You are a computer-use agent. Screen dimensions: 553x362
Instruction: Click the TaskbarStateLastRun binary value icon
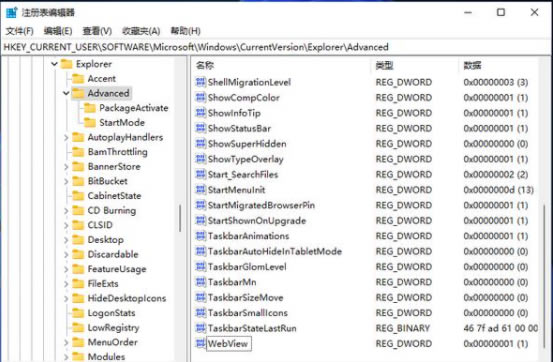coord(200,328)
